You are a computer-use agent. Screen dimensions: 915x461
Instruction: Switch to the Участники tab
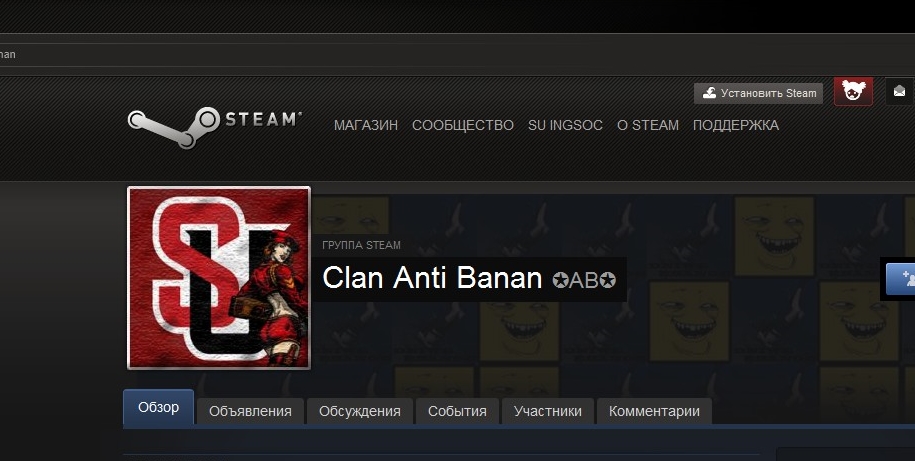pos(547,411)
